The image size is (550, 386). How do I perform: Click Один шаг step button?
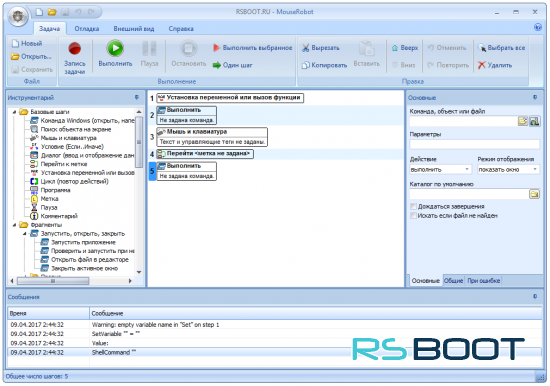233,65
